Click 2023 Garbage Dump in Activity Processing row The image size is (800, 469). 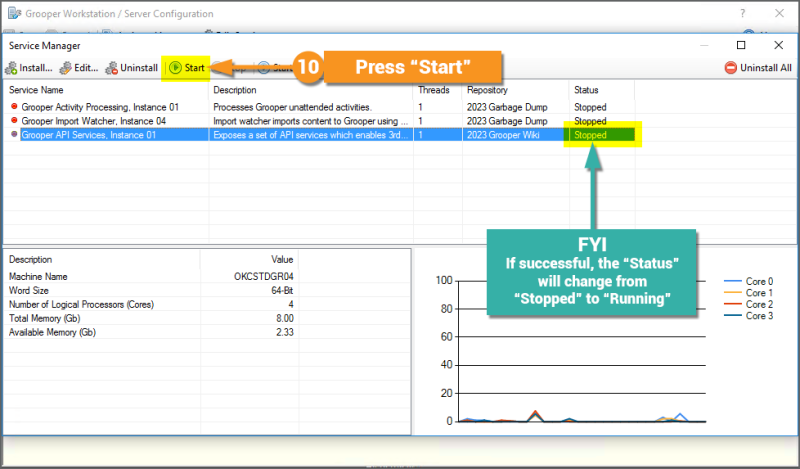[x=507, y=107]
